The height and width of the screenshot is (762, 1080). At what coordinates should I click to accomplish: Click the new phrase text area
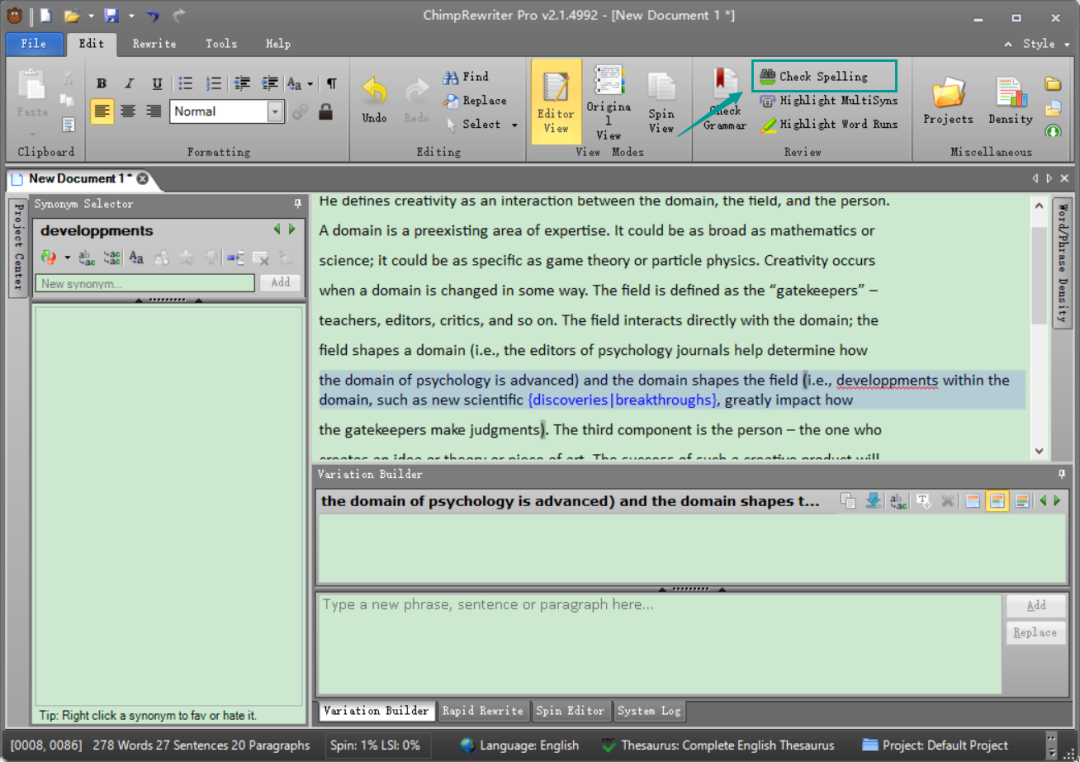point(659,644)
